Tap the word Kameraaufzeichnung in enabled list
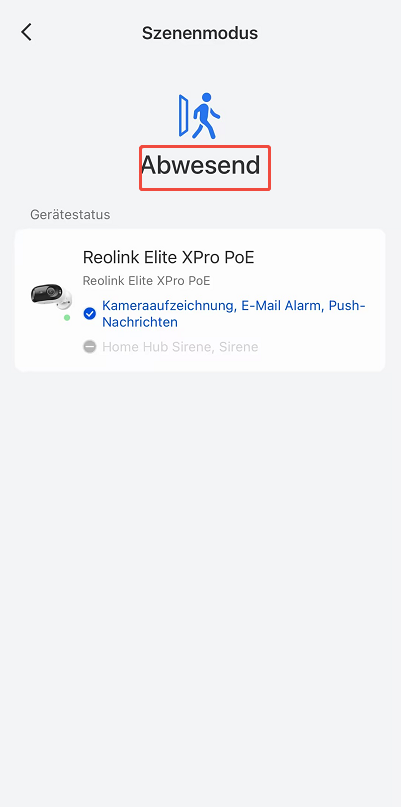The width and height of the screenshot is (401, 807). click(169, 306)
